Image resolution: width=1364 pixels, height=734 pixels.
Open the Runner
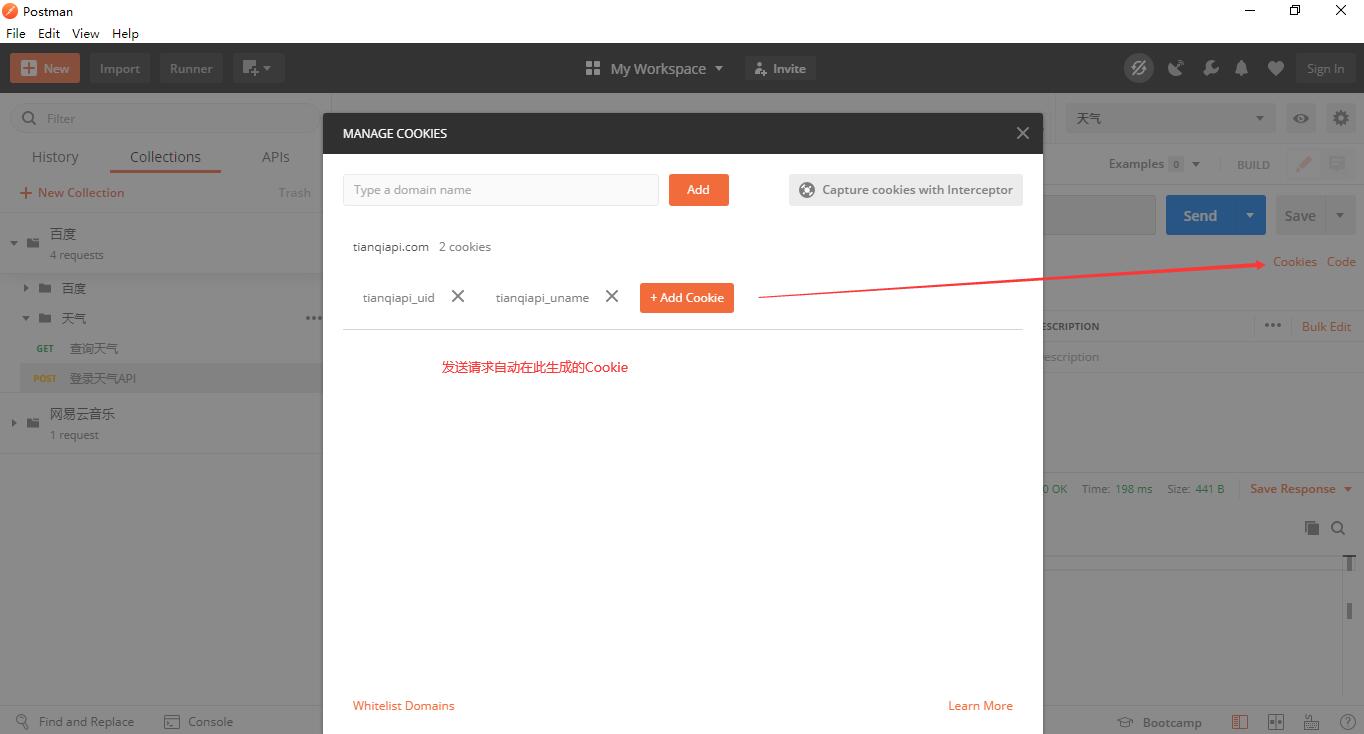191,68
